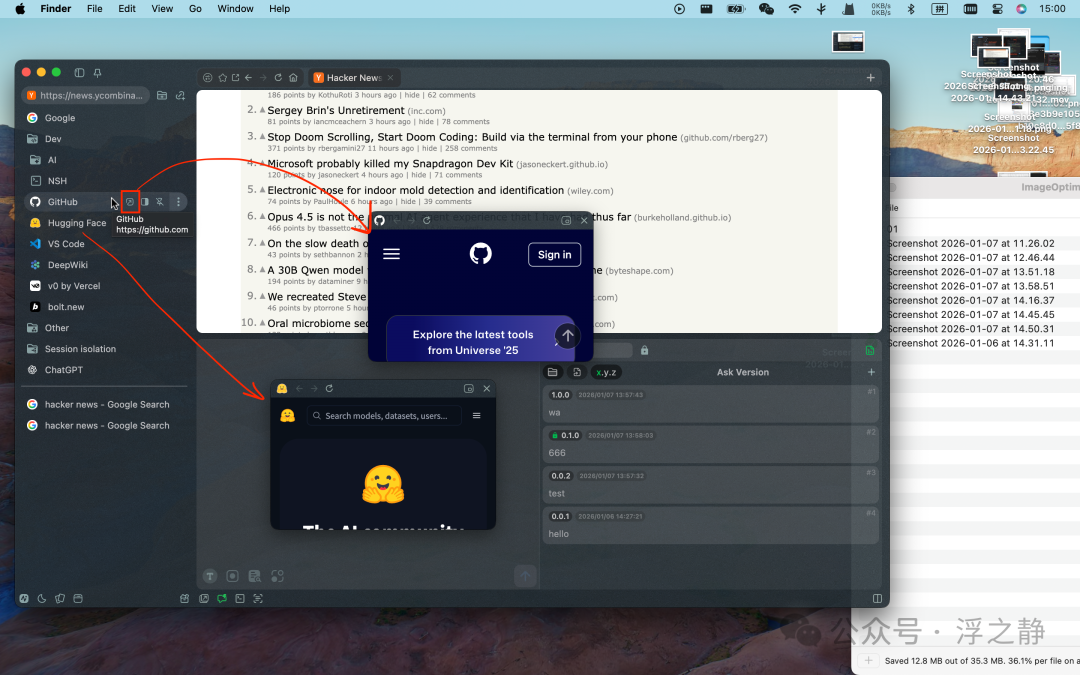1080x675 pixels.
Task: Pin the browser window on top
Action: pyautogui.click(x=97, y=72)
